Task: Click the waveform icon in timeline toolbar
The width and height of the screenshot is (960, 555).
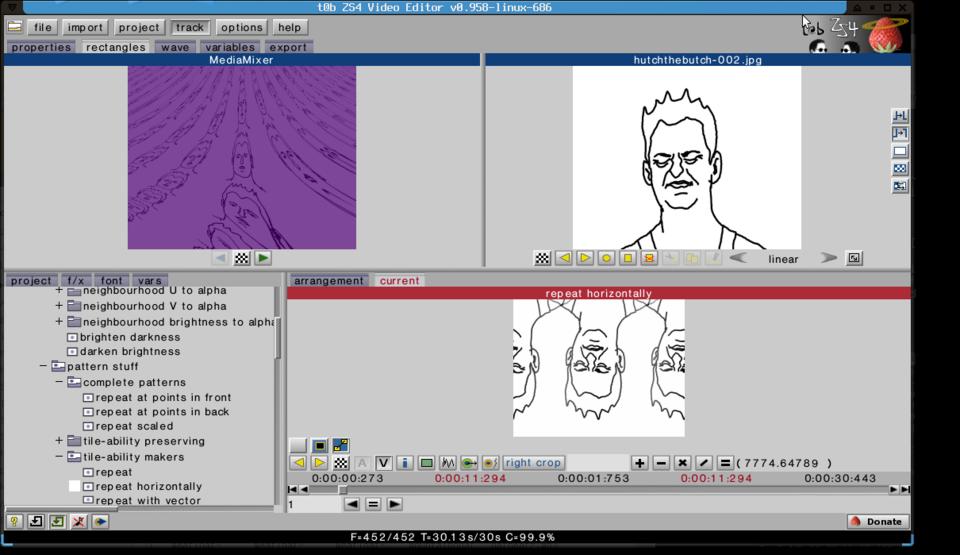Action: click(448, 463)
